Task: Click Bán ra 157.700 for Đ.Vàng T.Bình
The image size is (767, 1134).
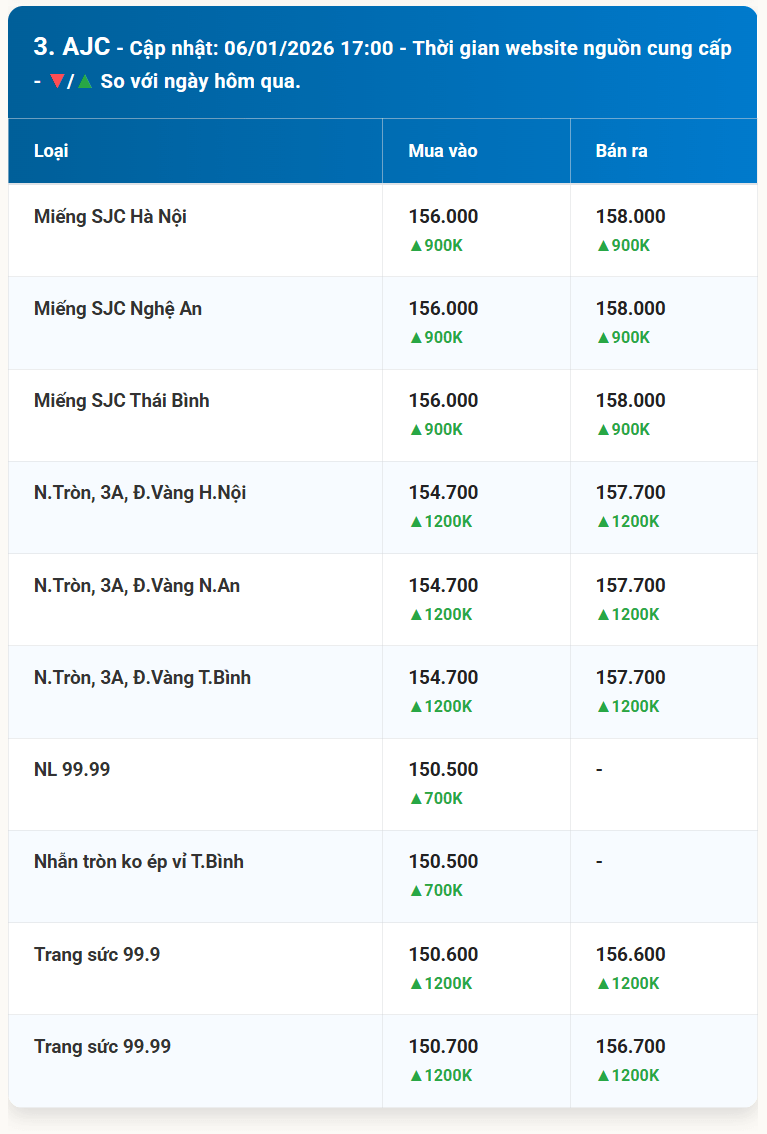Action: tap(630, 677)
